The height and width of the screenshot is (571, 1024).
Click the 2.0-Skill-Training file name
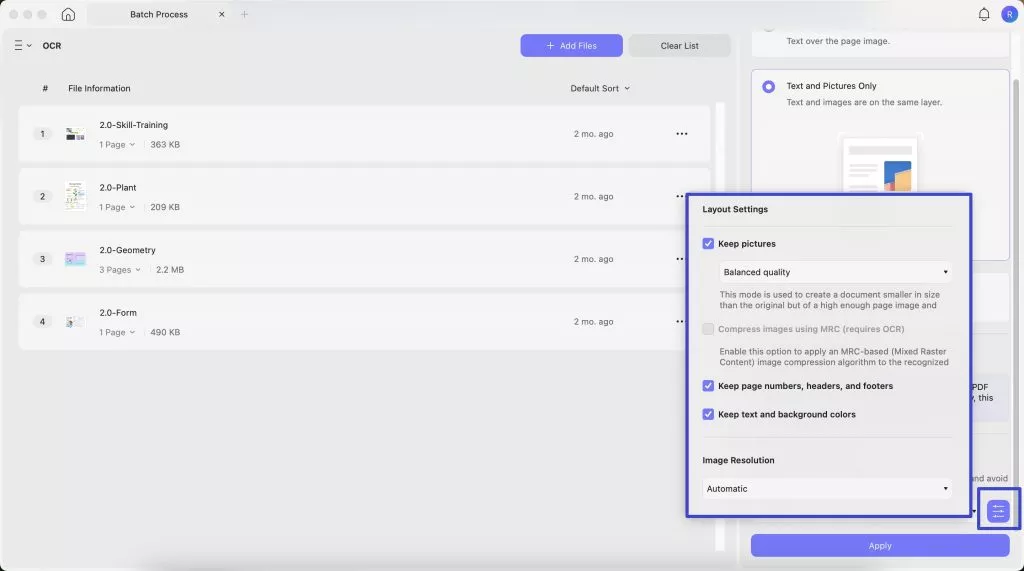click(133, 125)
